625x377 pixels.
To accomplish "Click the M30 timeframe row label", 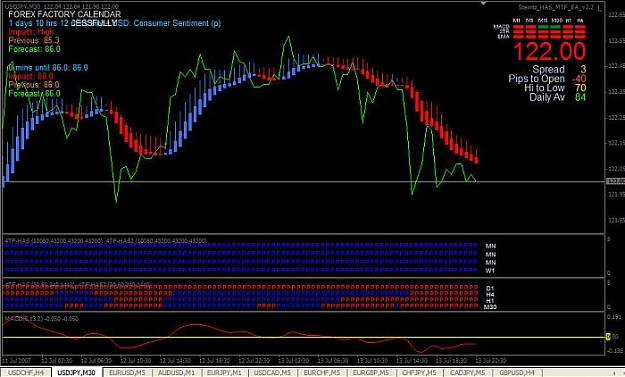I will [x=490, y=307].
